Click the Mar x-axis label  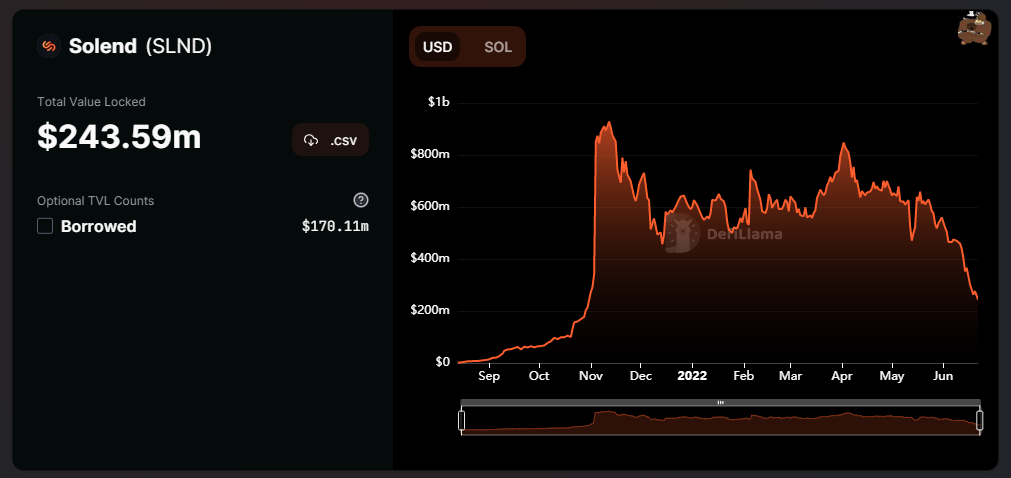tap(790, 376)
